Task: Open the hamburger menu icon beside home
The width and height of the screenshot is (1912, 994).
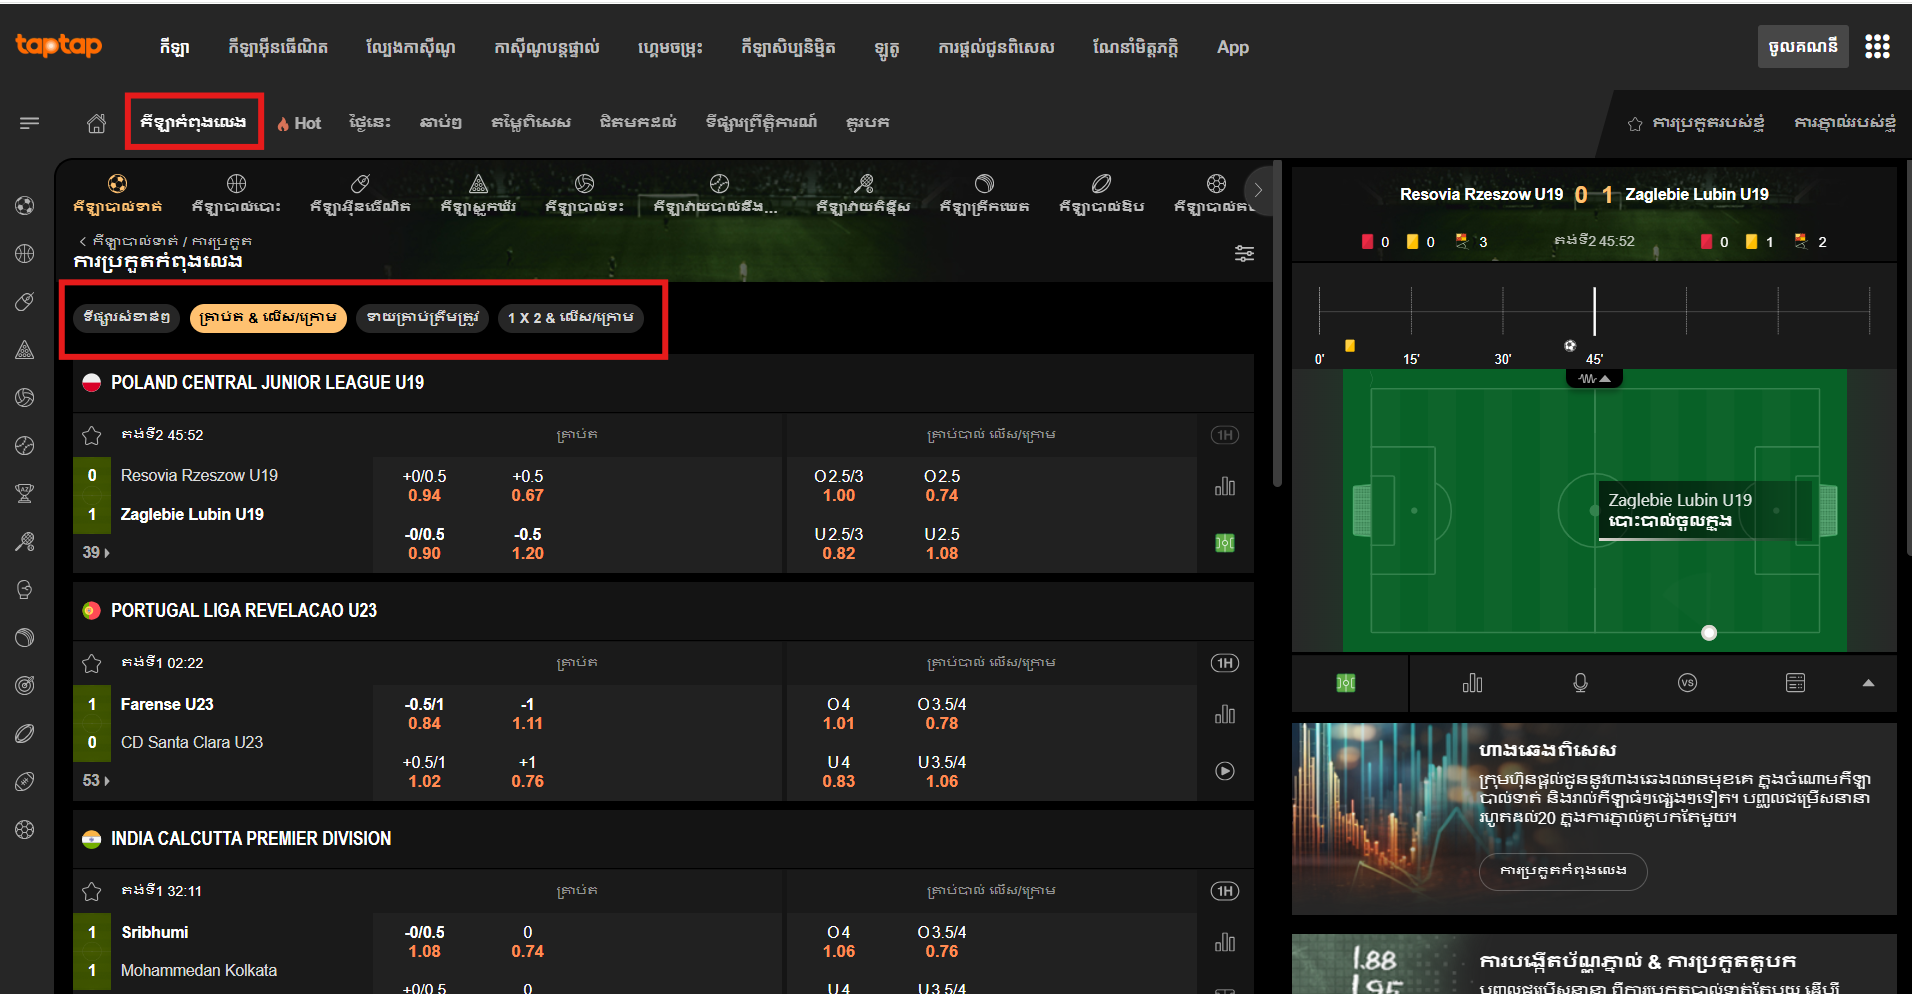Action: pos(29,123)
